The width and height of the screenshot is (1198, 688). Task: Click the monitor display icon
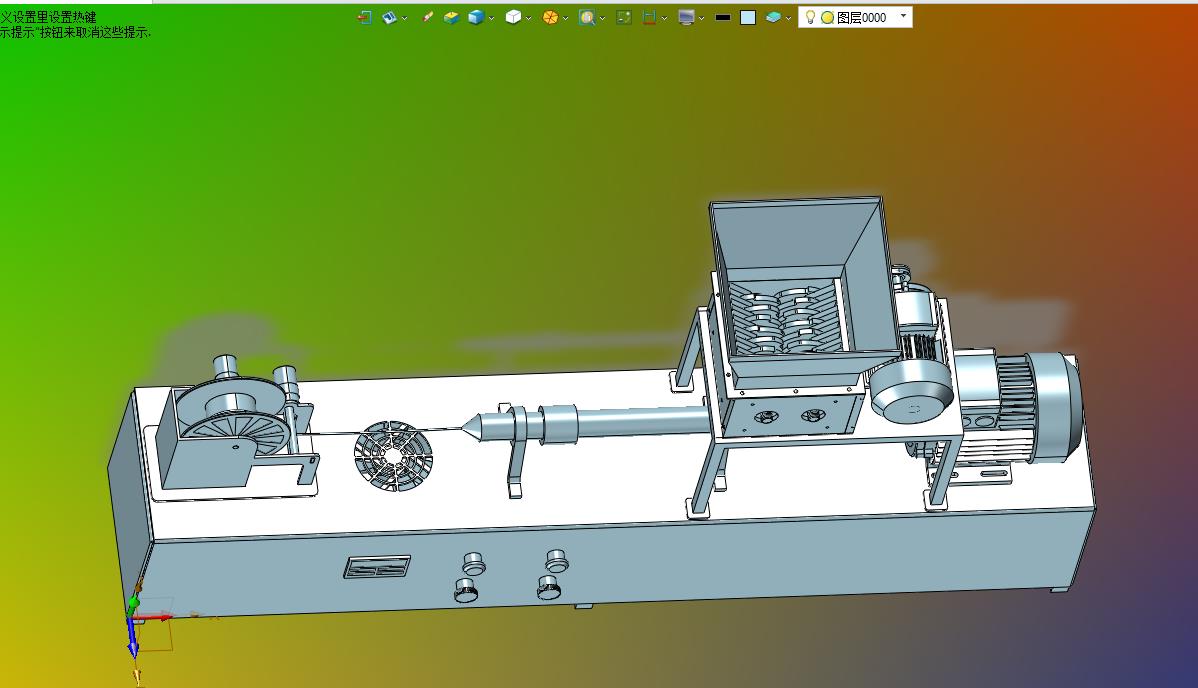coord(686,17)
